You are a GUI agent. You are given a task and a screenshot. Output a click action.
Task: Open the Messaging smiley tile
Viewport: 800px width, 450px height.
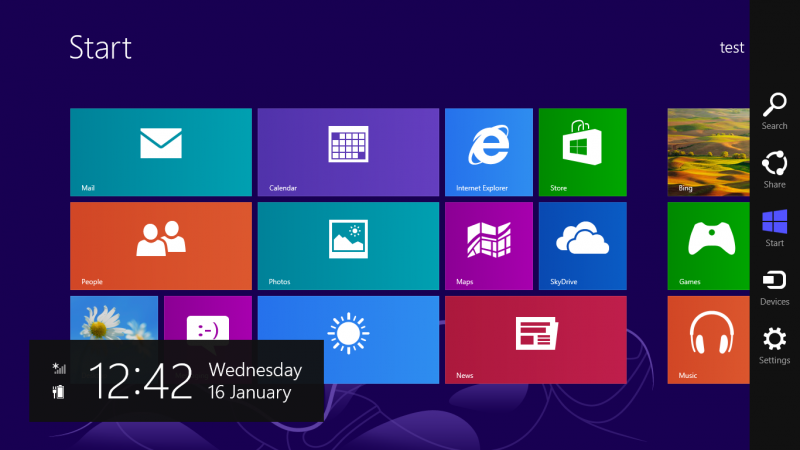coord(208,318)
